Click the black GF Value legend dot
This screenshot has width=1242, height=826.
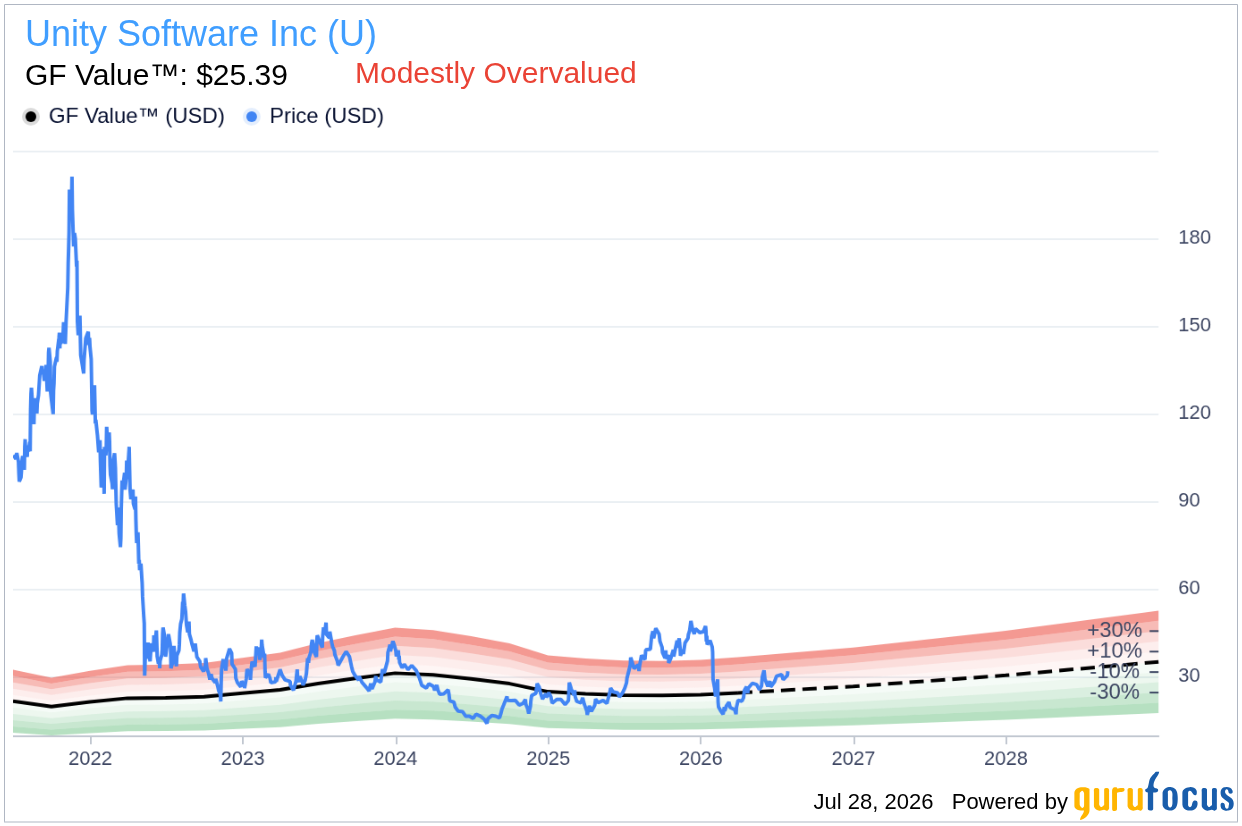coord(31,117)
